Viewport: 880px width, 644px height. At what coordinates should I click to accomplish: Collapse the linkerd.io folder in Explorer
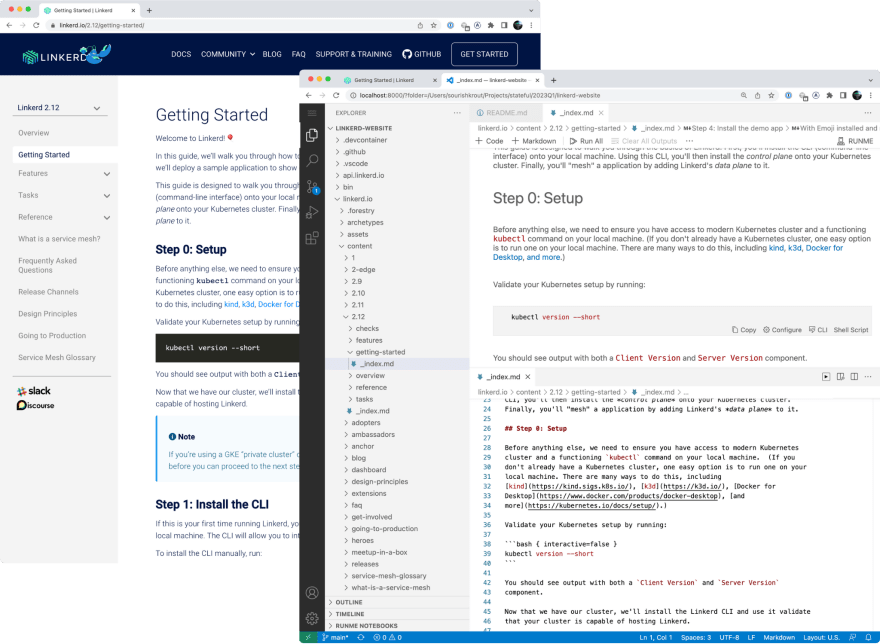(x=337, y=199)
